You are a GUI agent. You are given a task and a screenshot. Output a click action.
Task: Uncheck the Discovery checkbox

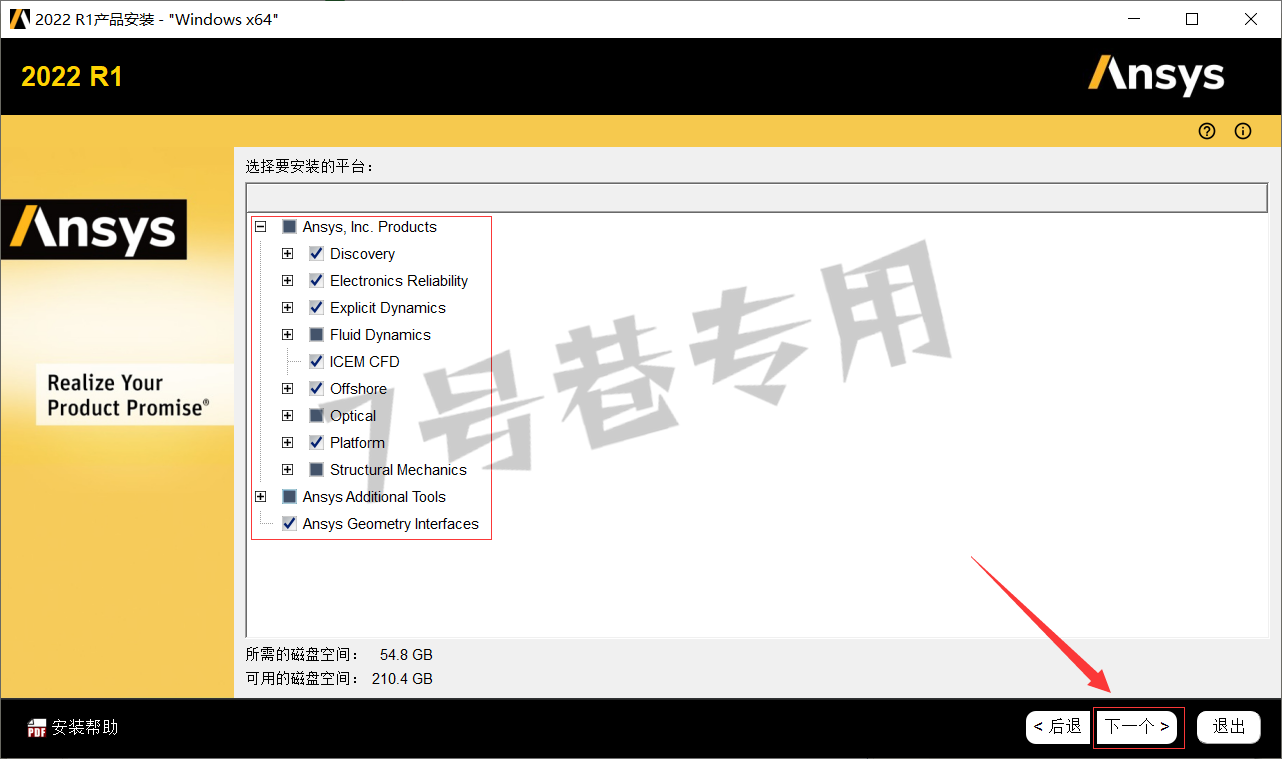(316, 254)
